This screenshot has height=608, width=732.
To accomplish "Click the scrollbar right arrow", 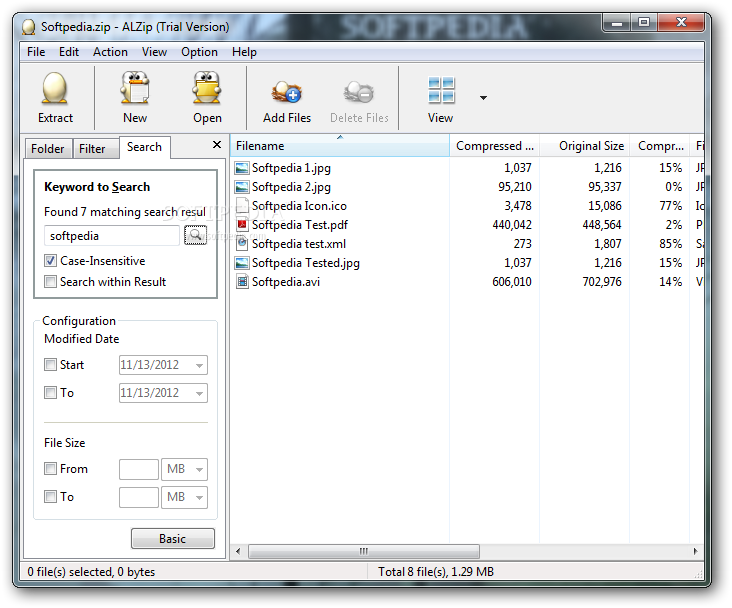I will tap(696, 551).
